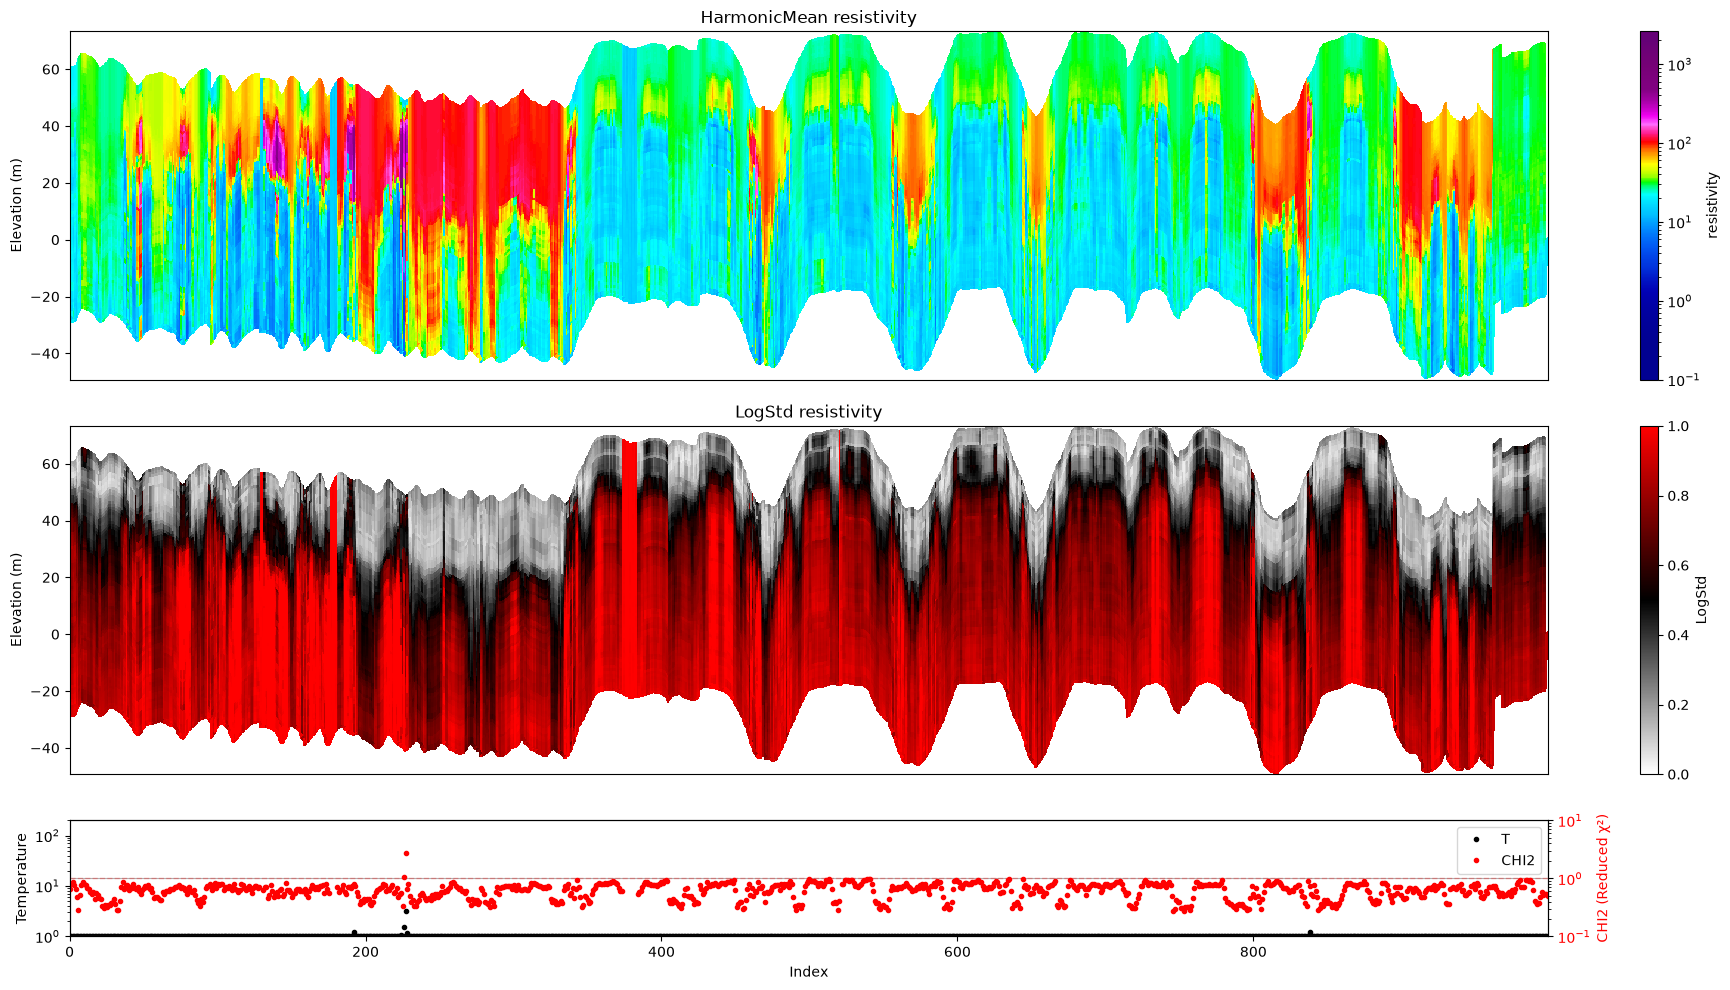
Task: Click the Temperature y-axis label
Action: [x=21, y=878]
